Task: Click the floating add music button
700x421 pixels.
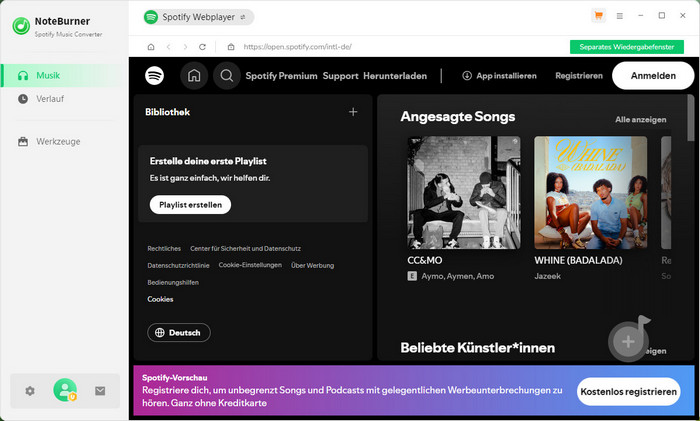Action: pos(628,340)
